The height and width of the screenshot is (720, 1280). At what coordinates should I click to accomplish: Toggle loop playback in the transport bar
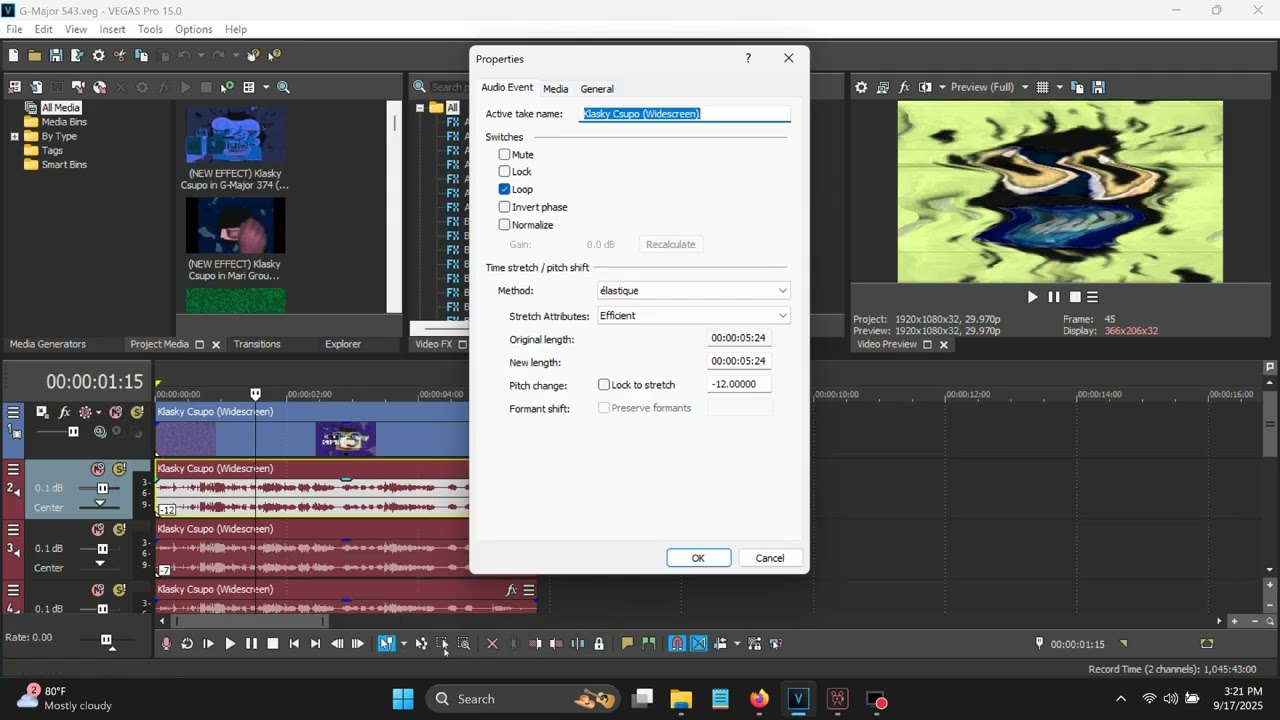[187, 644]
